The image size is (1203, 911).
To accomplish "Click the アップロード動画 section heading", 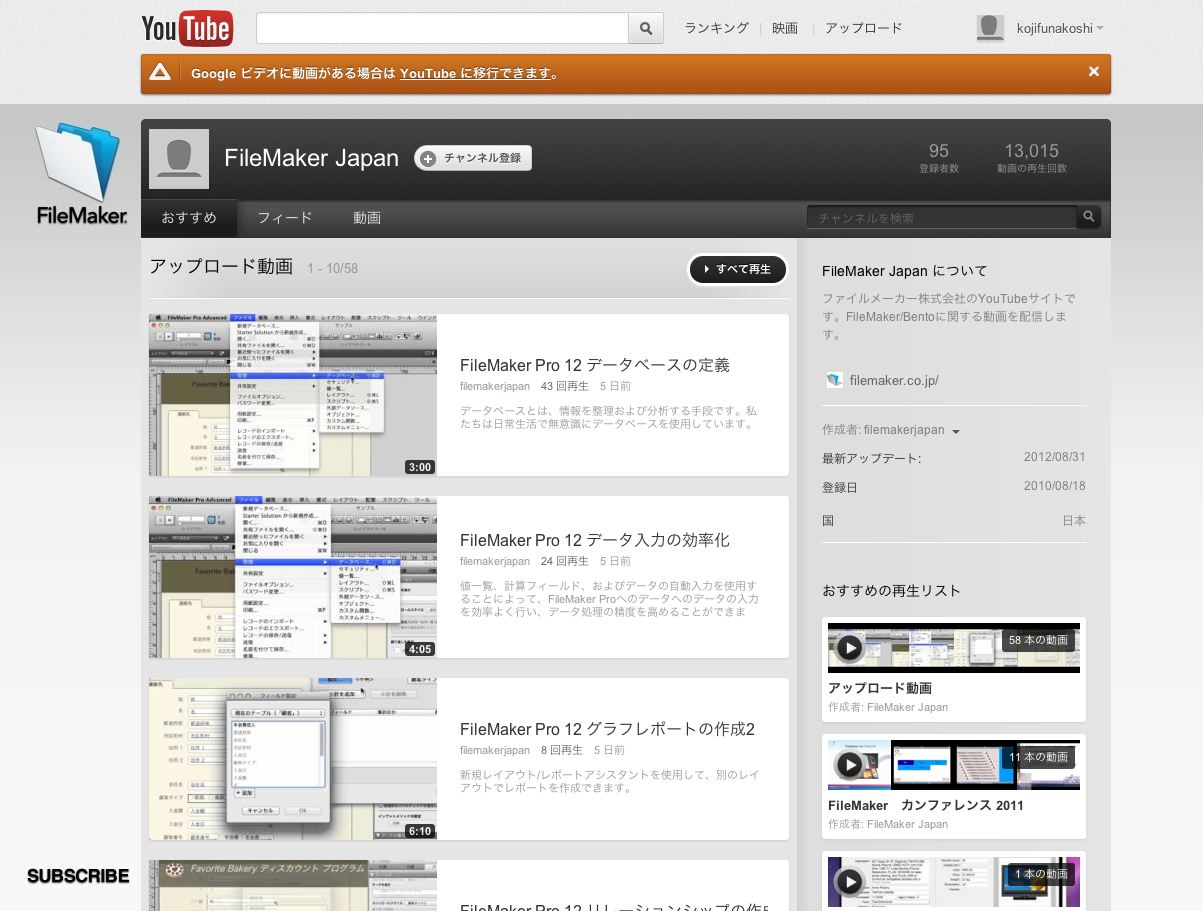I will pos(221,266).
